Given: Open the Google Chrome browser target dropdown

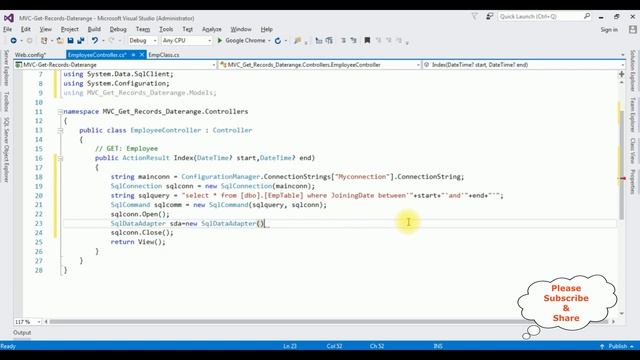Looking at the screenshot, I should coord(269,40).
